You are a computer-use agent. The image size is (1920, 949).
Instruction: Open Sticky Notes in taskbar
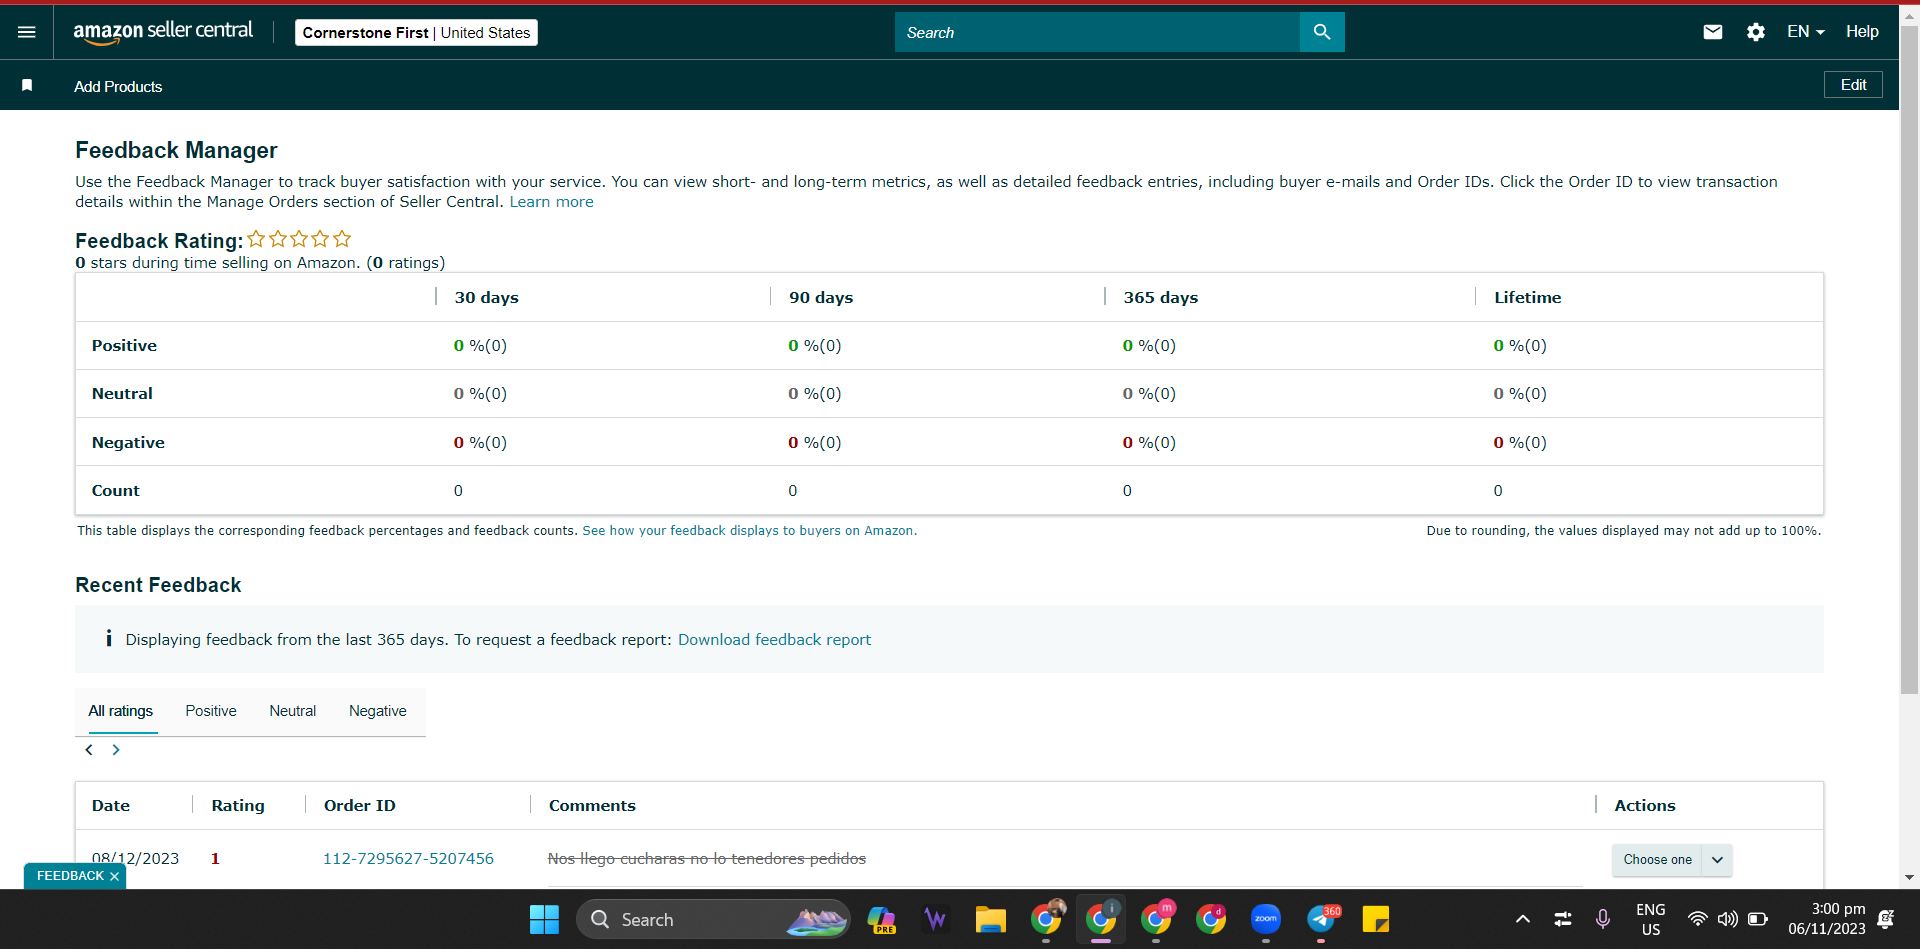click(x=1376, y=919)
